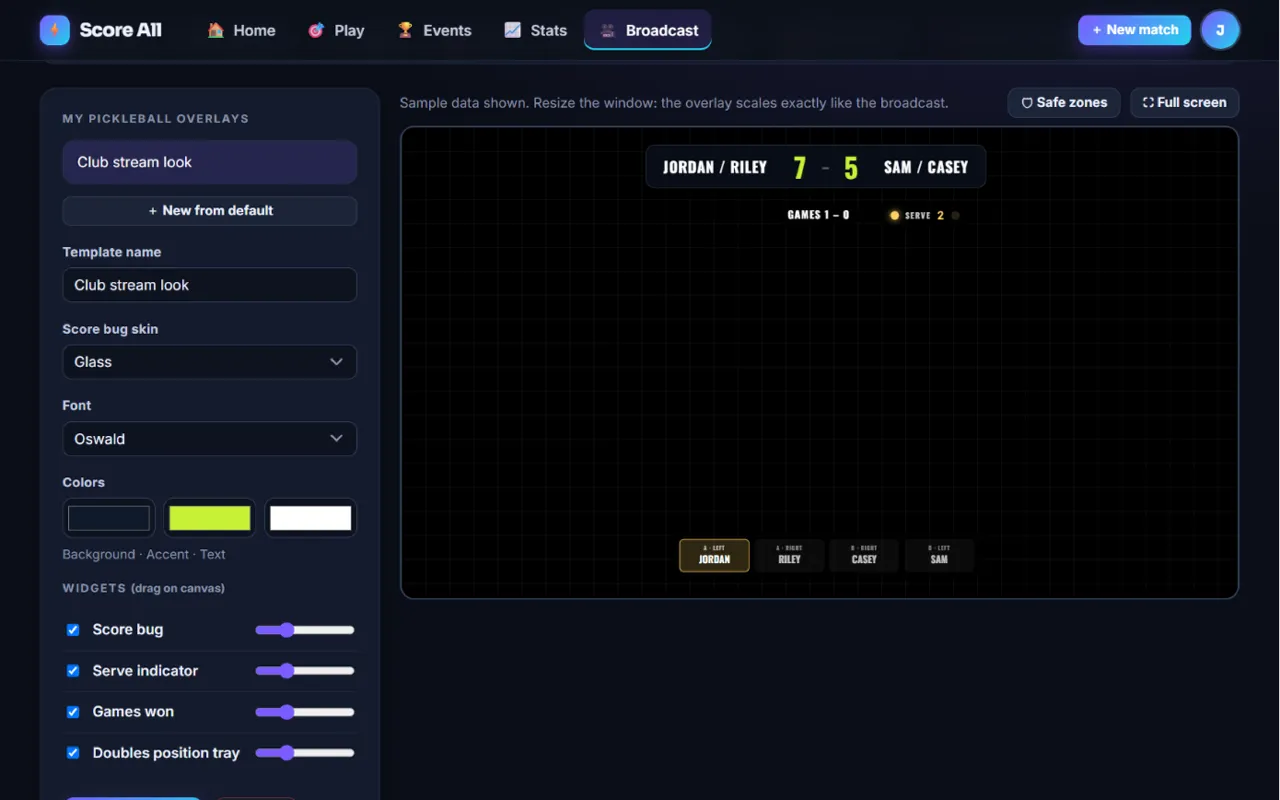Select the Broadcast tab

tap(648, 30)
